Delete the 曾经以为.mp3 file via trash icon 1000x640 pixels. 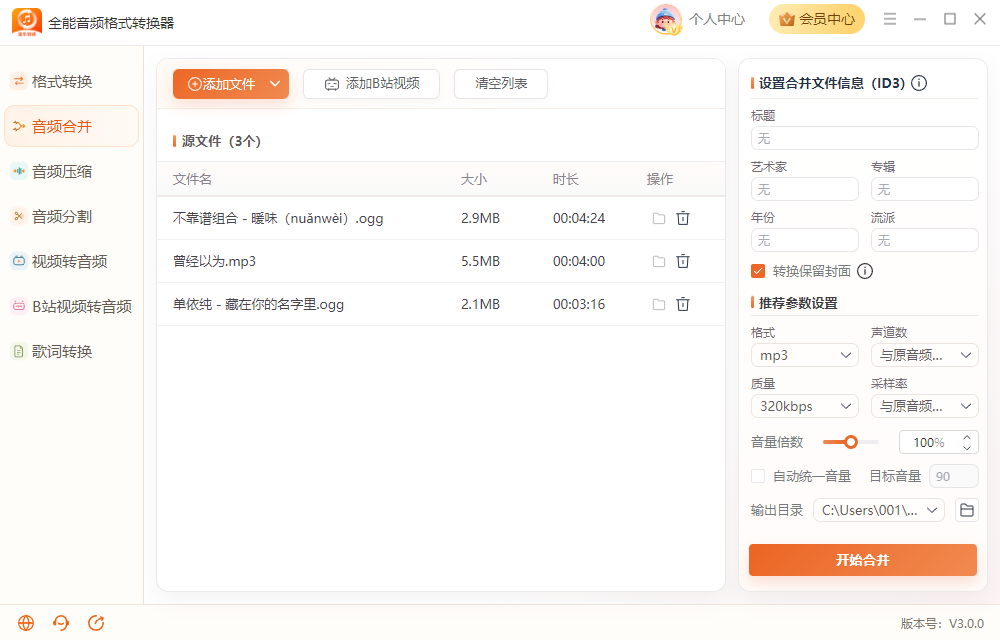[682, 261]
